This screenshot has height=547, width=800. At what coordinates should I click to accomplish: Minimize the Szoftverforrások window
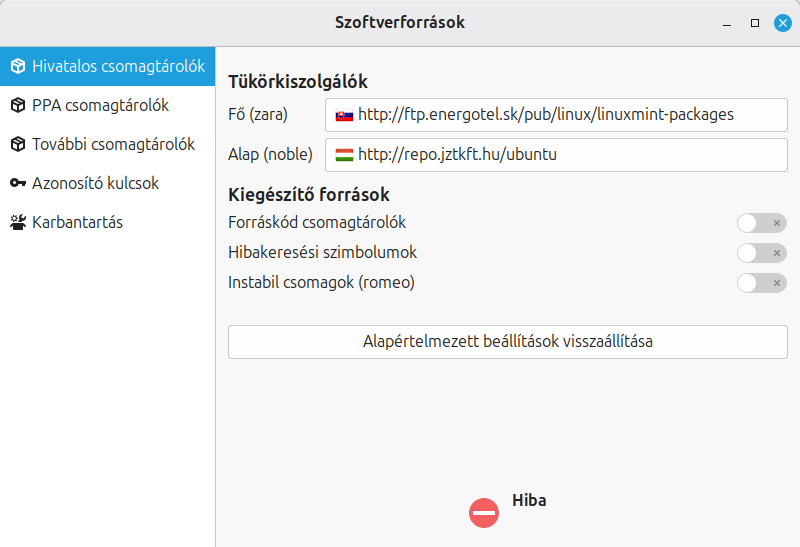(x=727, y=22)
